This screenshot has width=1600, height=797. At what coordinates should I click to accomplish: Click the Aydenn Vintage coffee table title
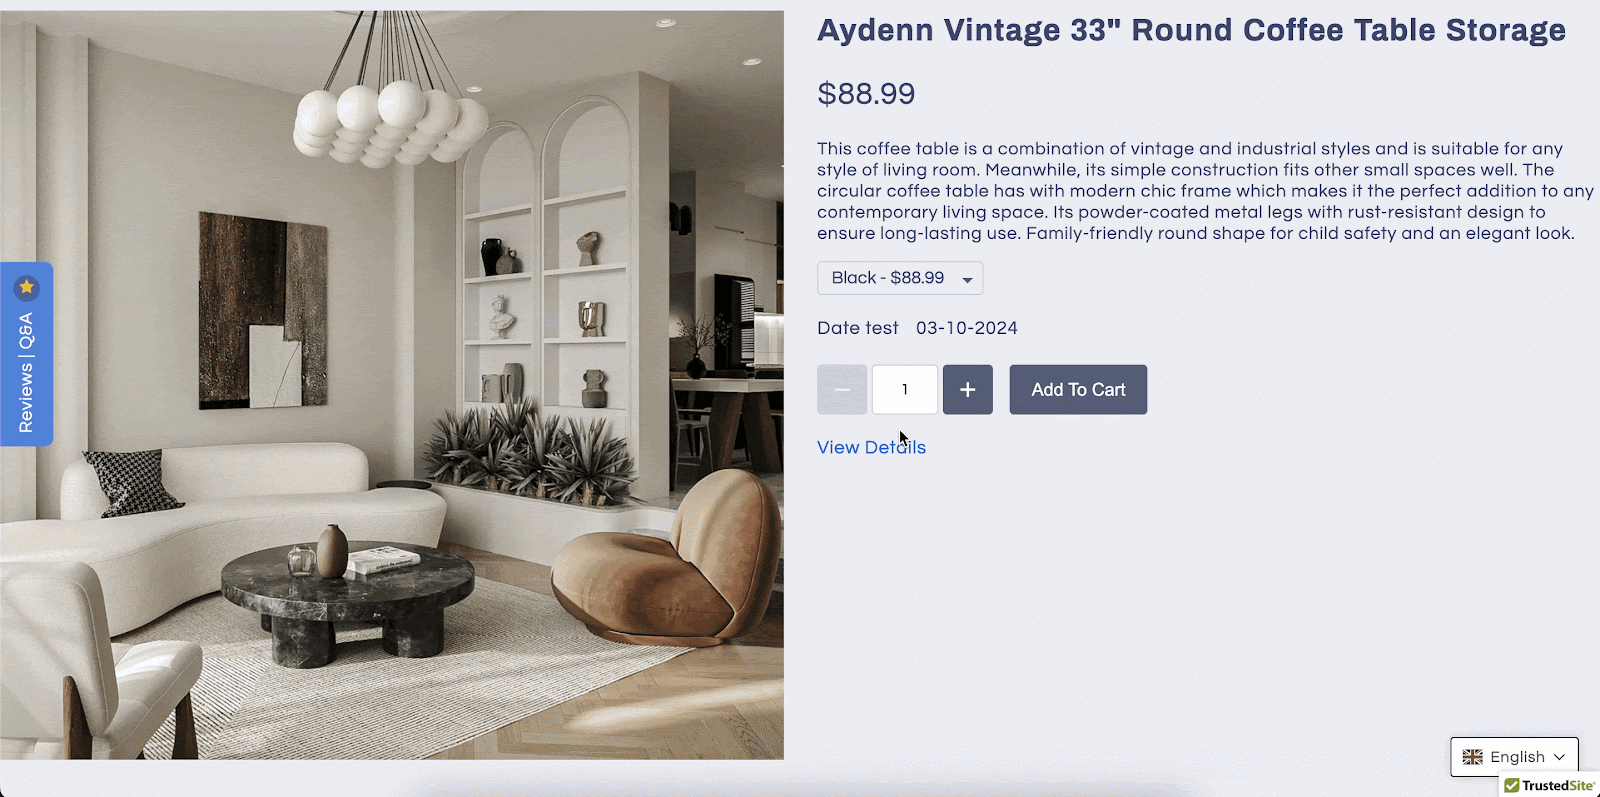(1191, 30)
